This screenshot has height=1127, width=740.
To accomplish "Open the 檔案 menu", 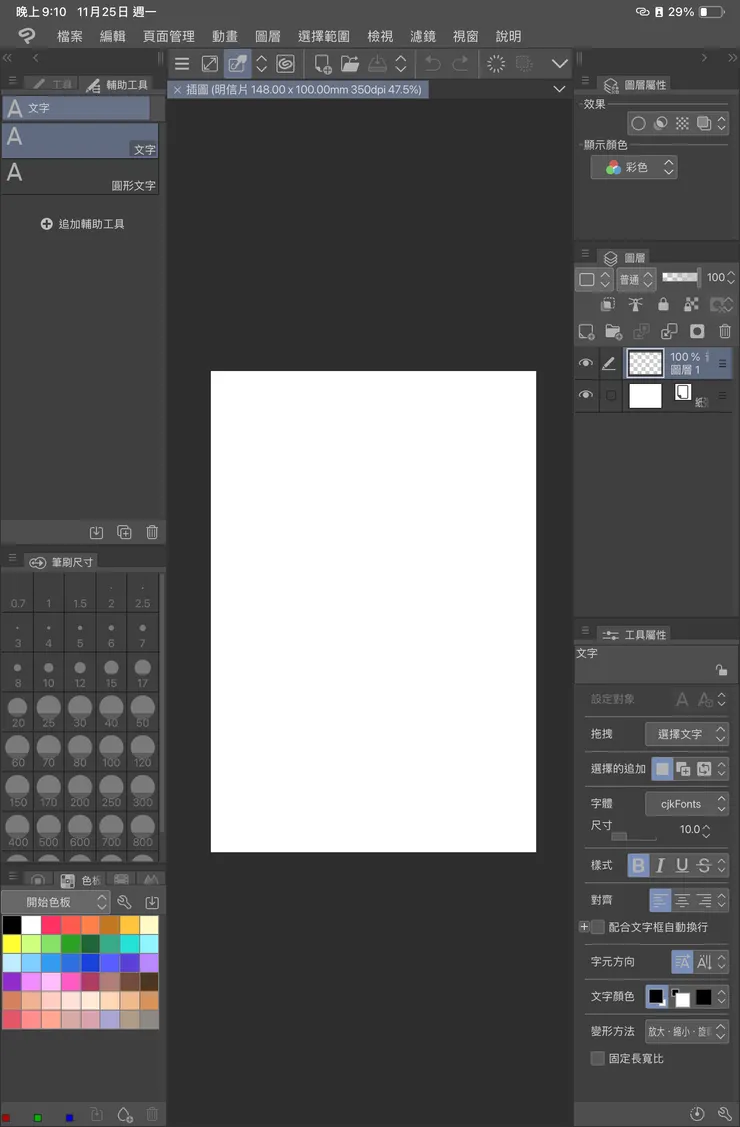I will click(x=70, y=36).
